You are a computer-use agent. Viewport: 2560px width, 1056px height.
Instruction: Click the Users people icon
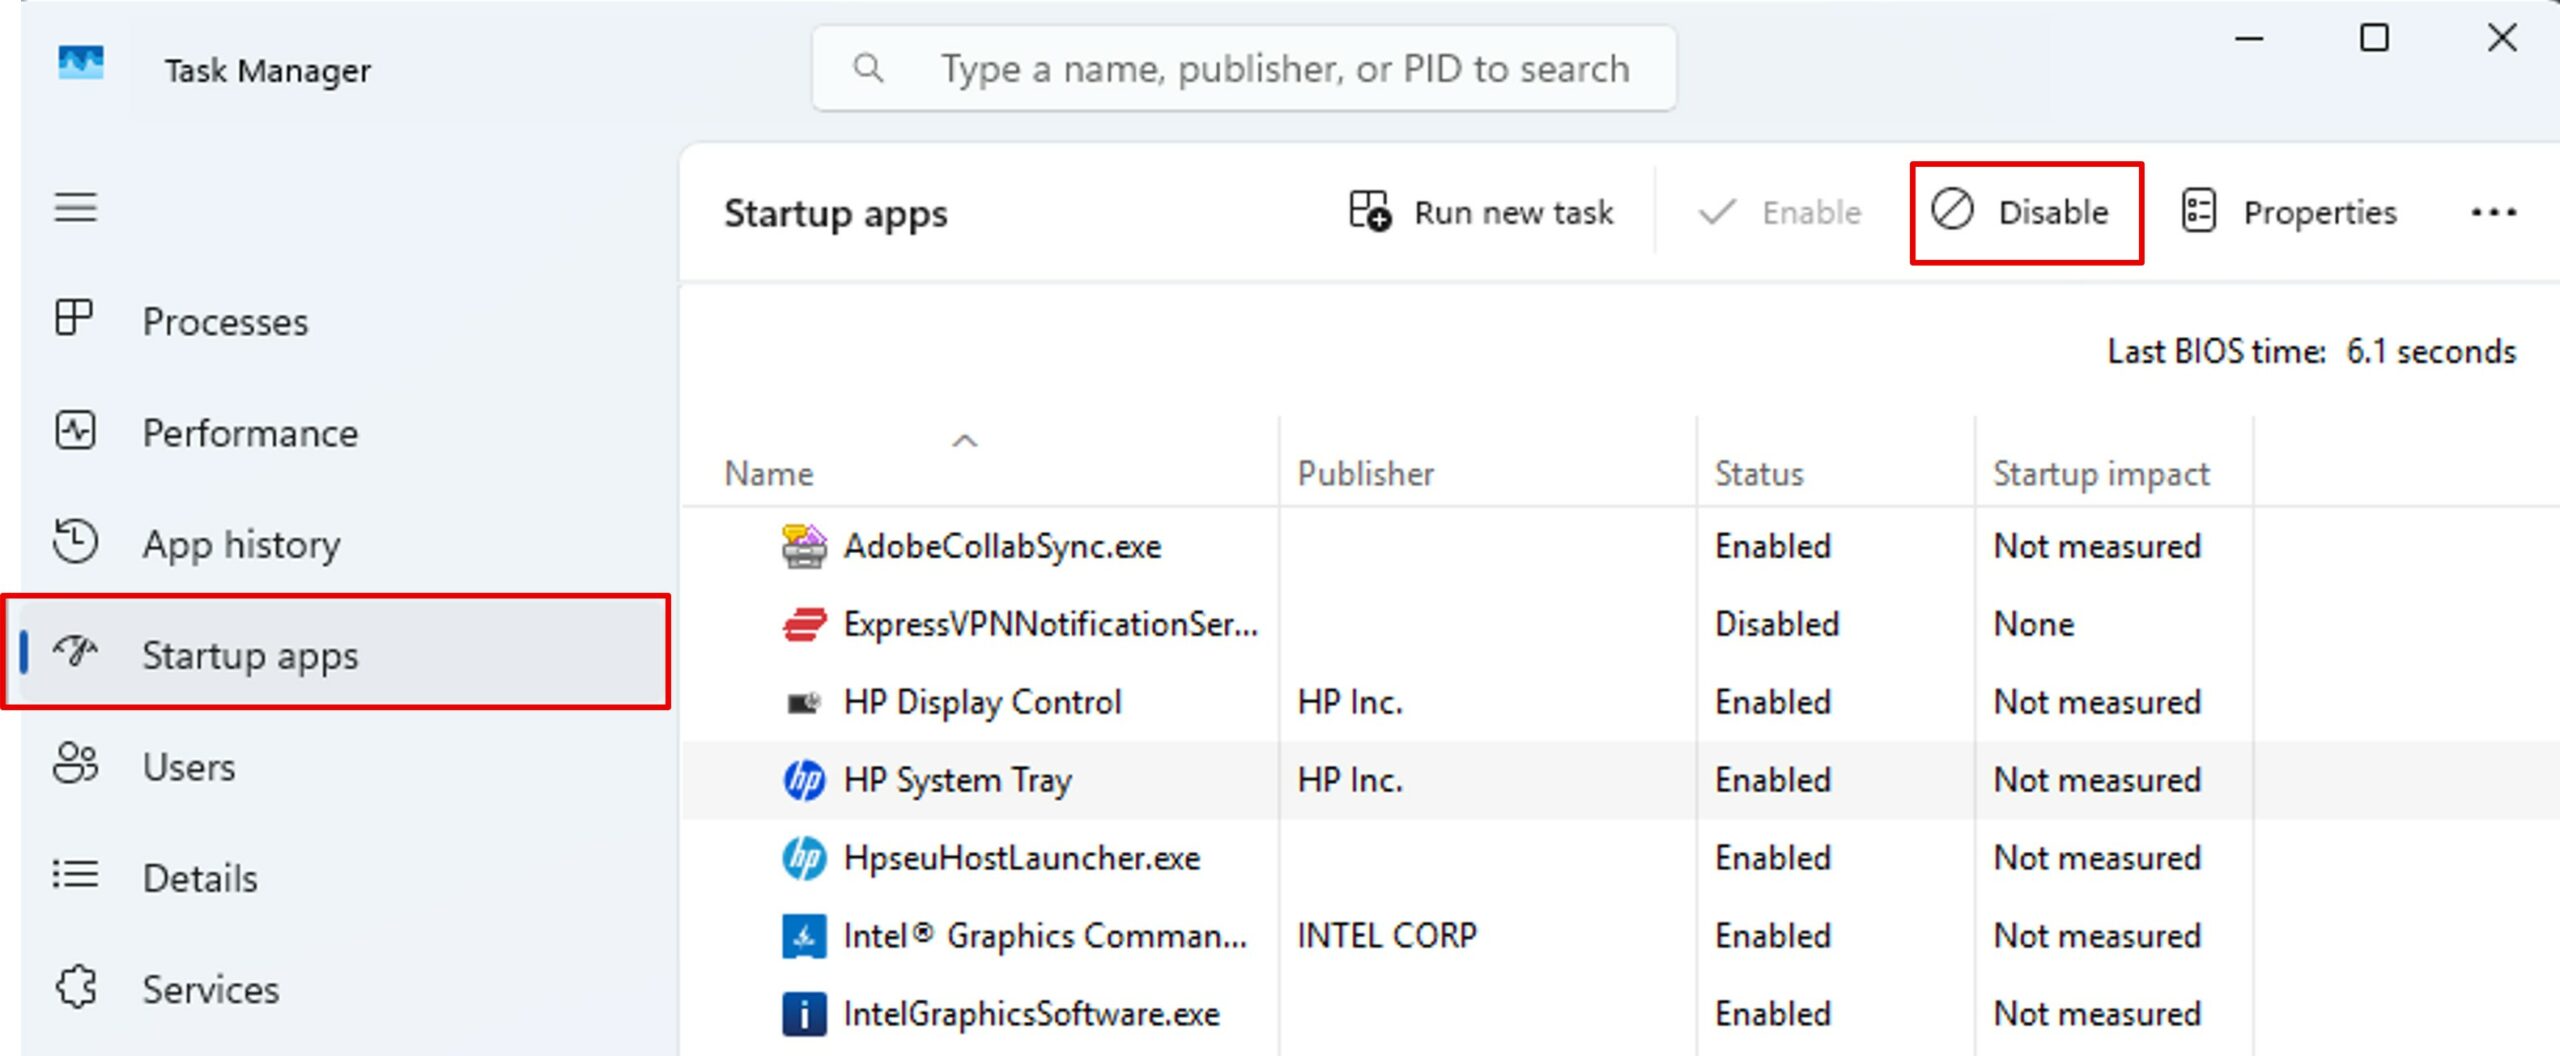click(x=75, y=764)
